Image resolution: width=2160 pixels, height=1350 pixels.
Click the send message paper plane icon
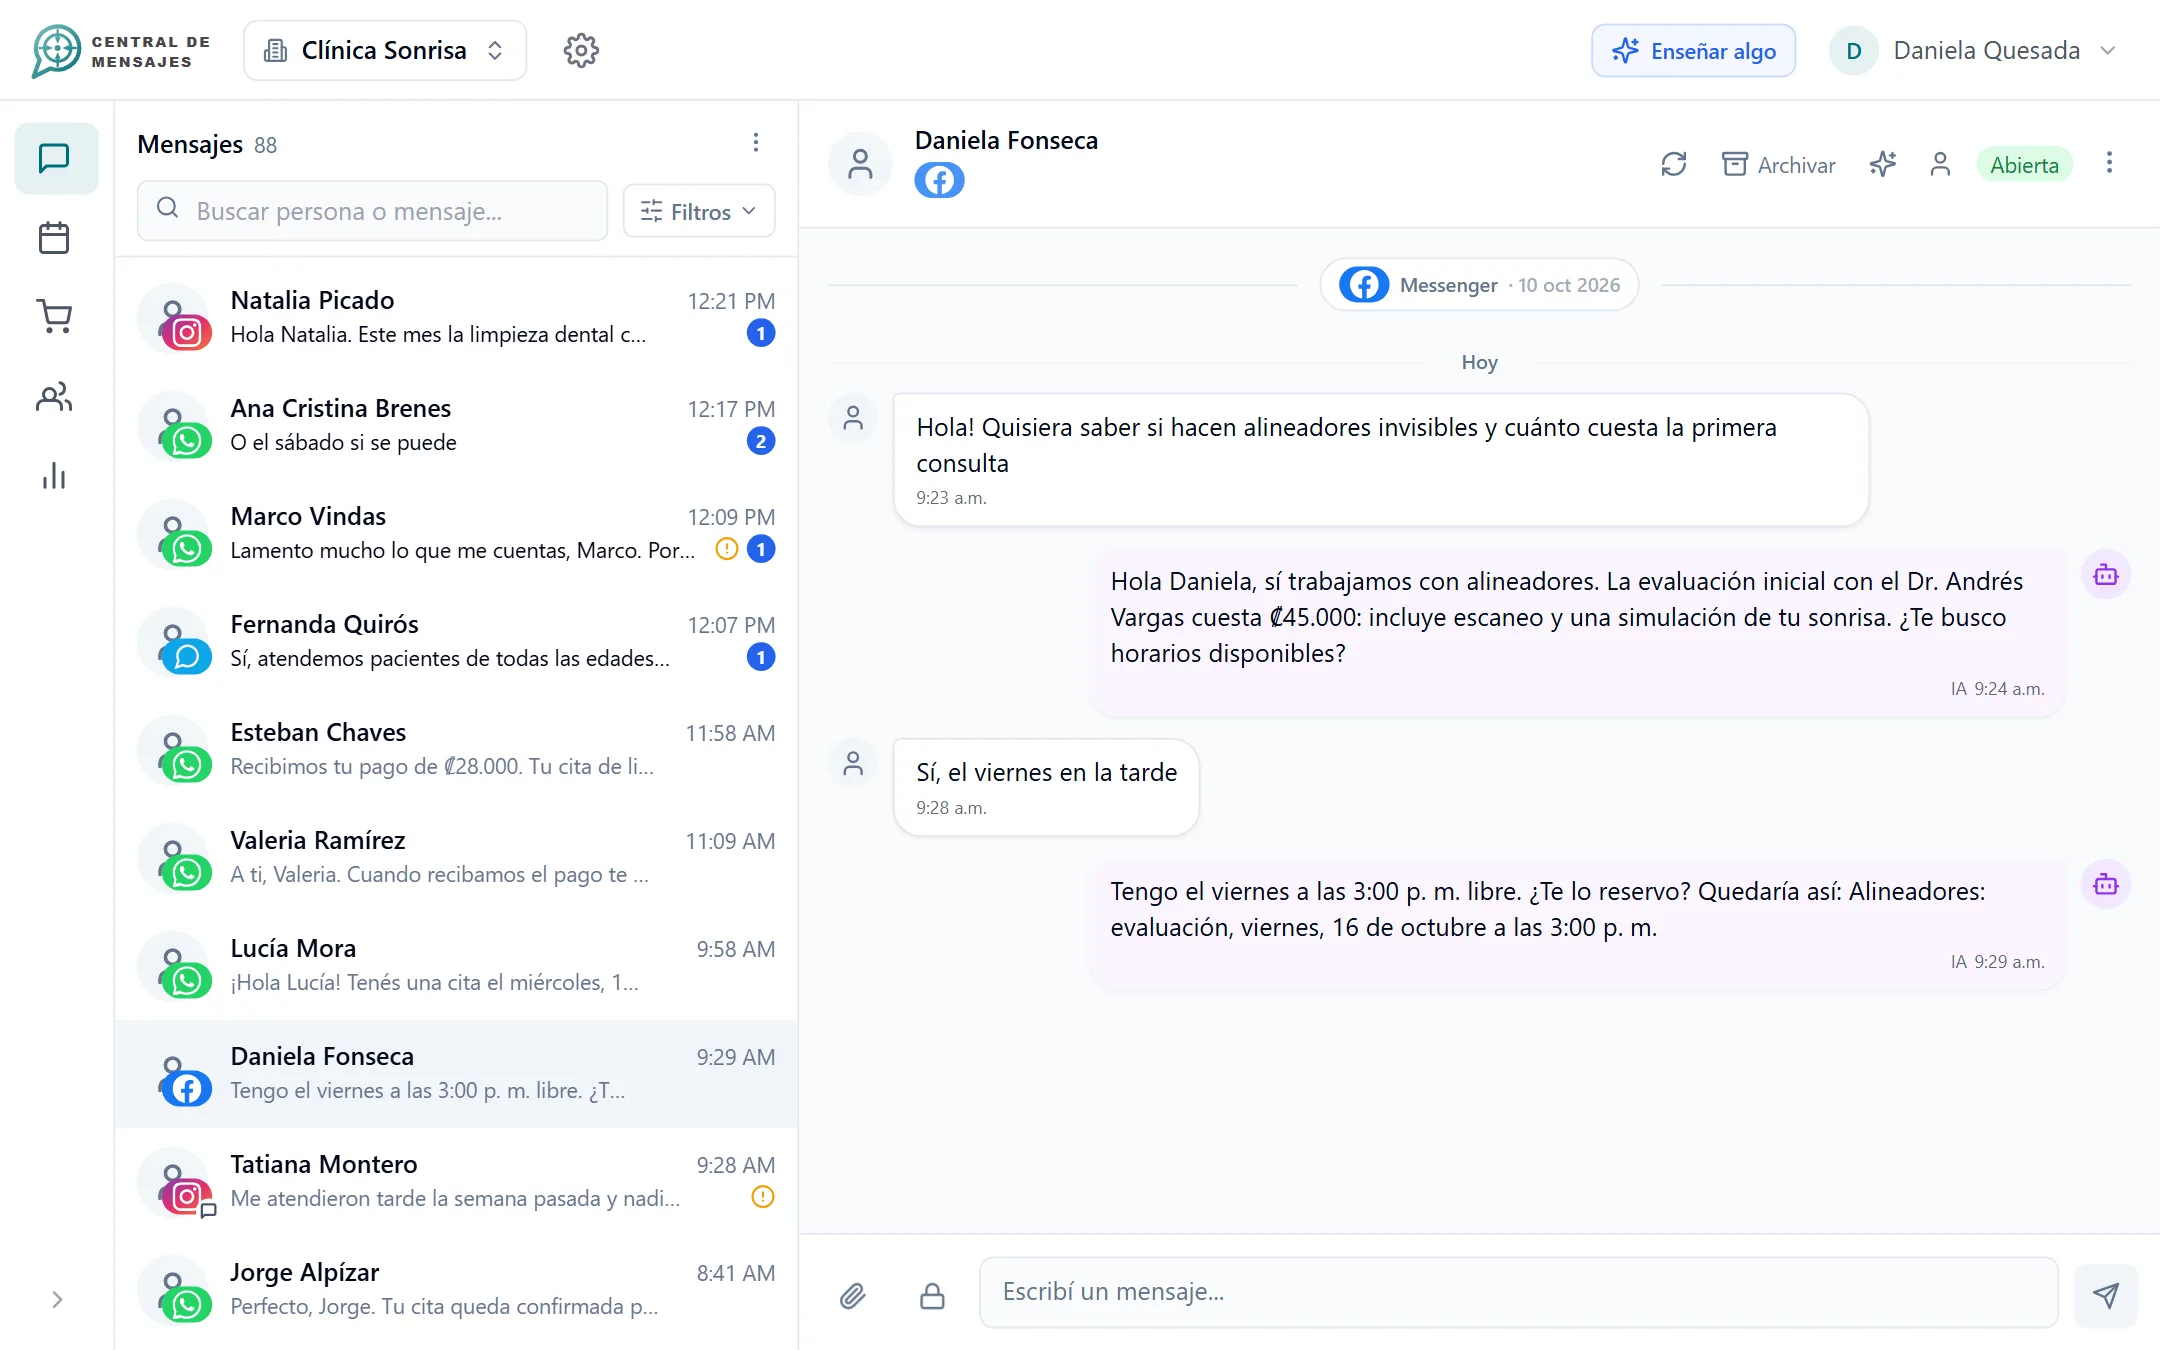pyautogui.click(x=2106, y=1296)
